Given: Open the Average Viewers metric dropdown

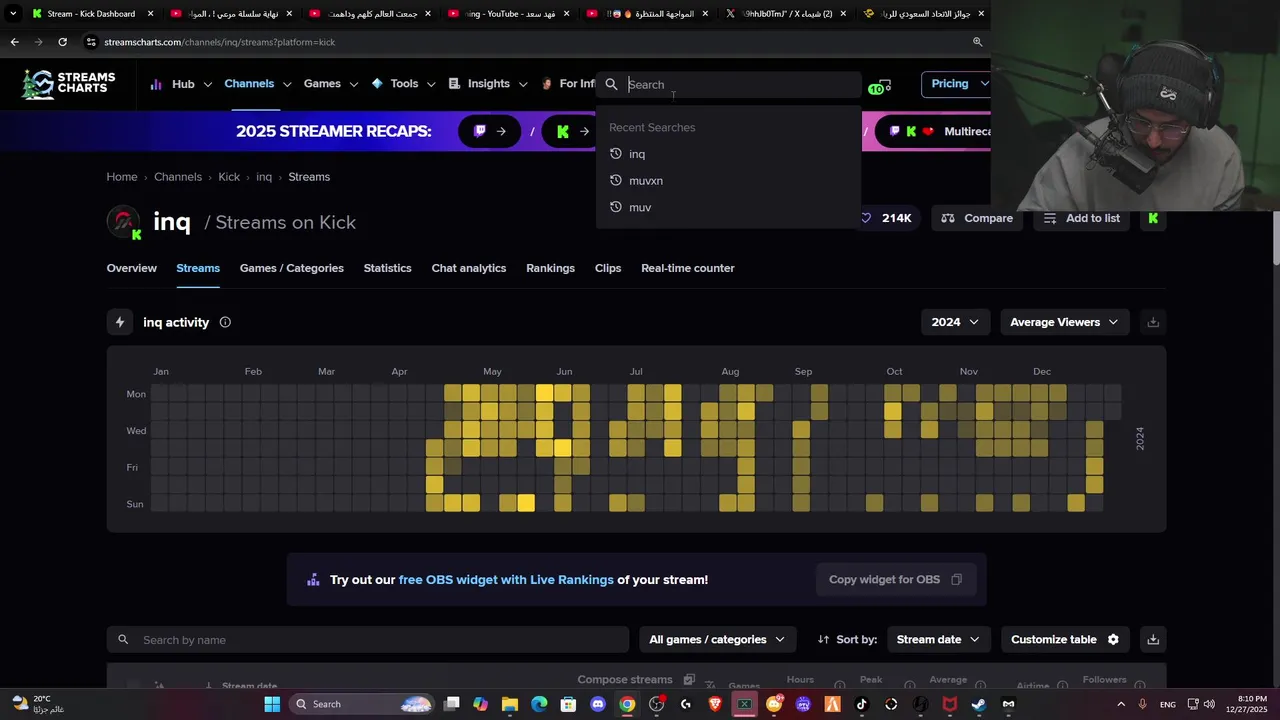Looking at the screenshot, I should click(x=1064, y=322).
